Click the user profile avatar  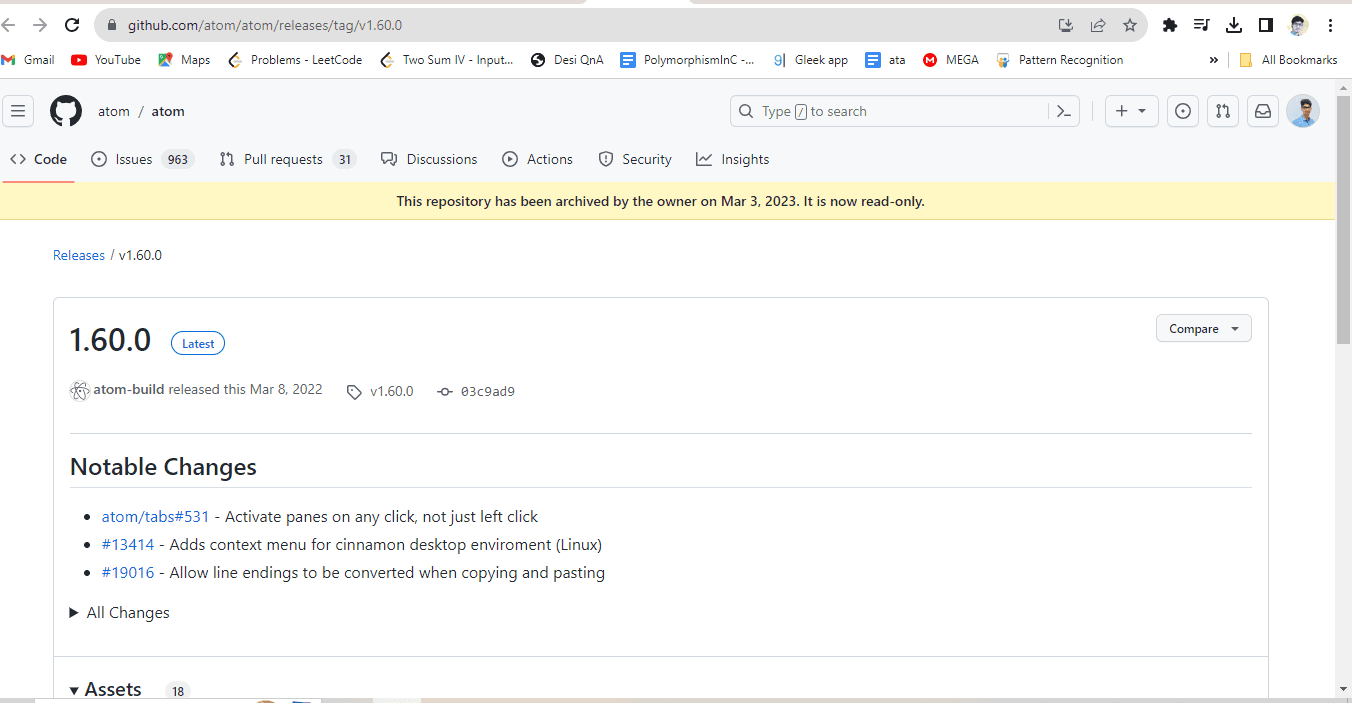pos(1302,111)
